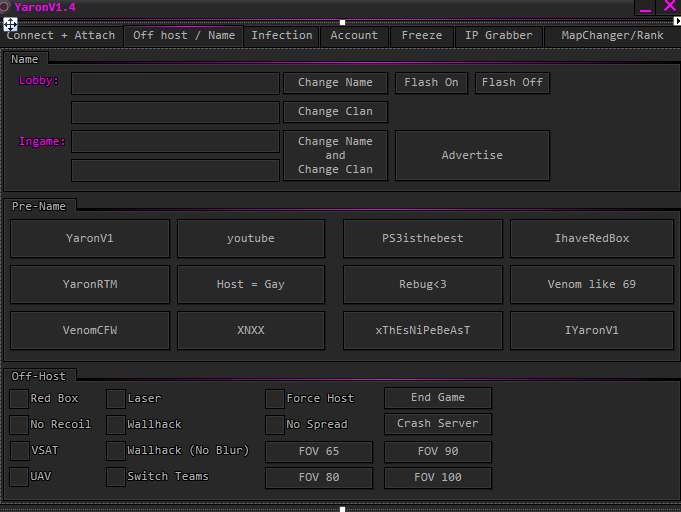Toggle the No Recoil checkbox
Screen dimensions: 681x512
click(19, 425)
